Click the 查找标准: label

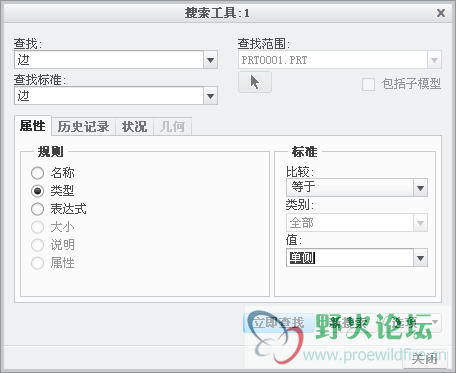40,80
